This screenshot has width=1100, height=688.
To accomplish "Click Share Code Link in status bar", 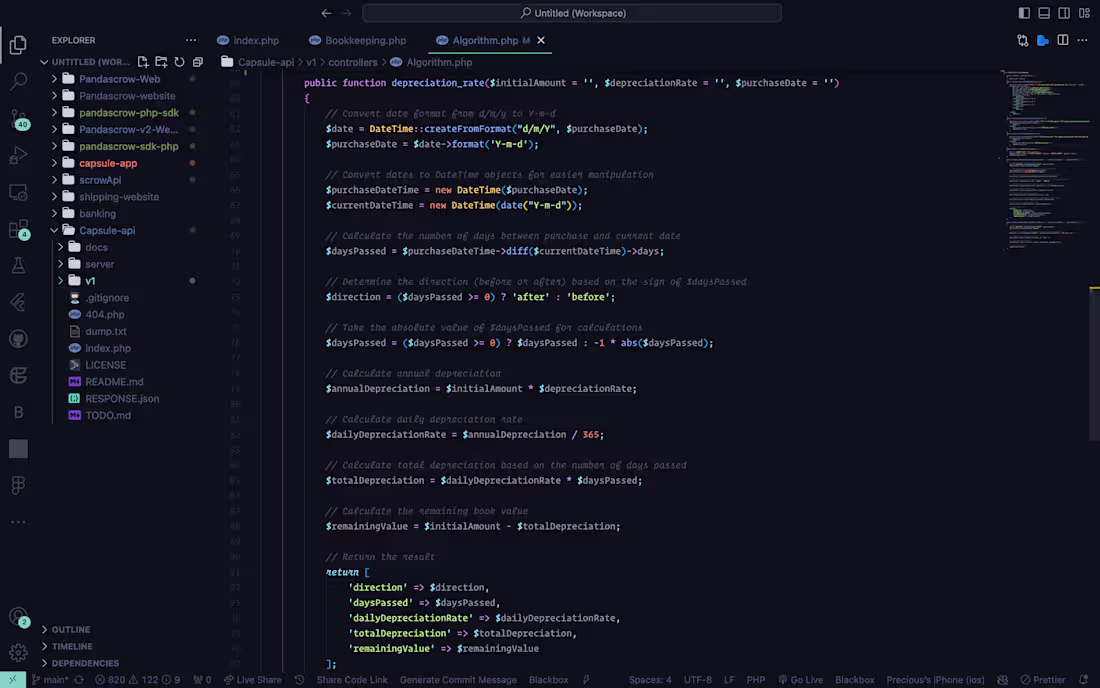I will 351,680.
